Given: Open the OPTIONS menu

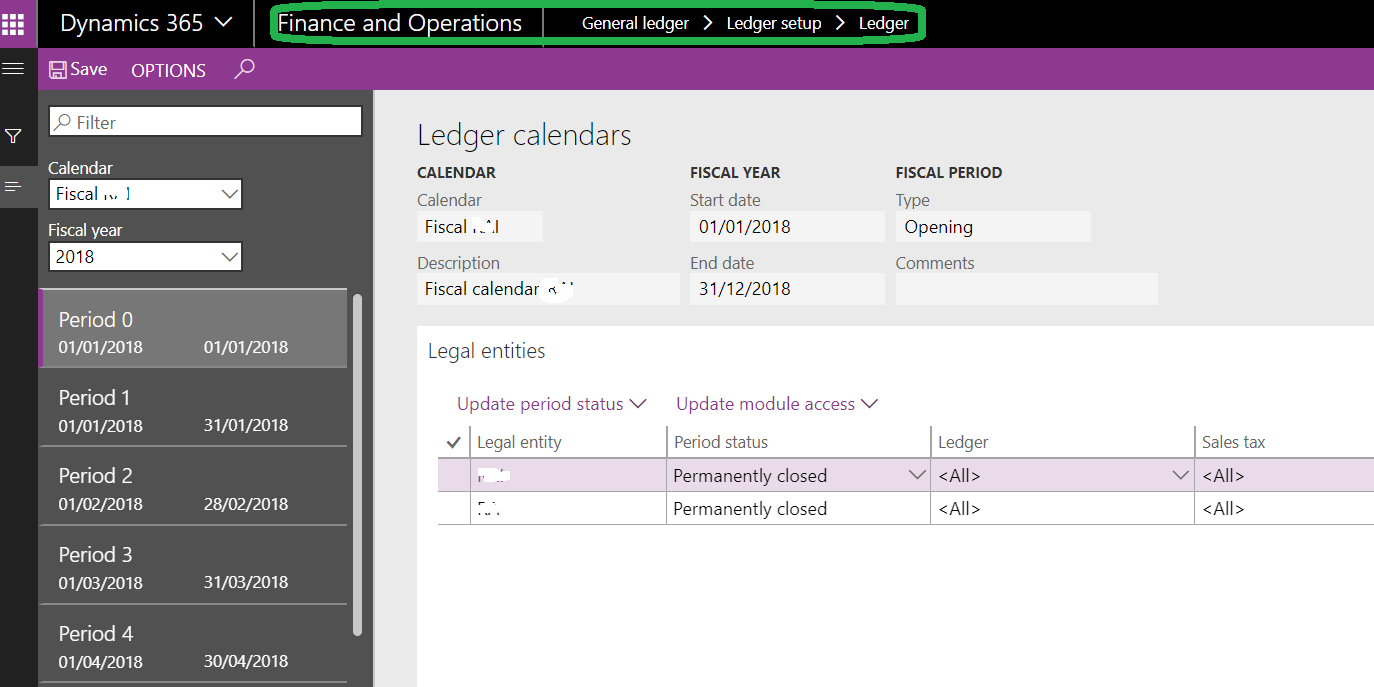Looking at the screenshot, I should click(168, 70).
